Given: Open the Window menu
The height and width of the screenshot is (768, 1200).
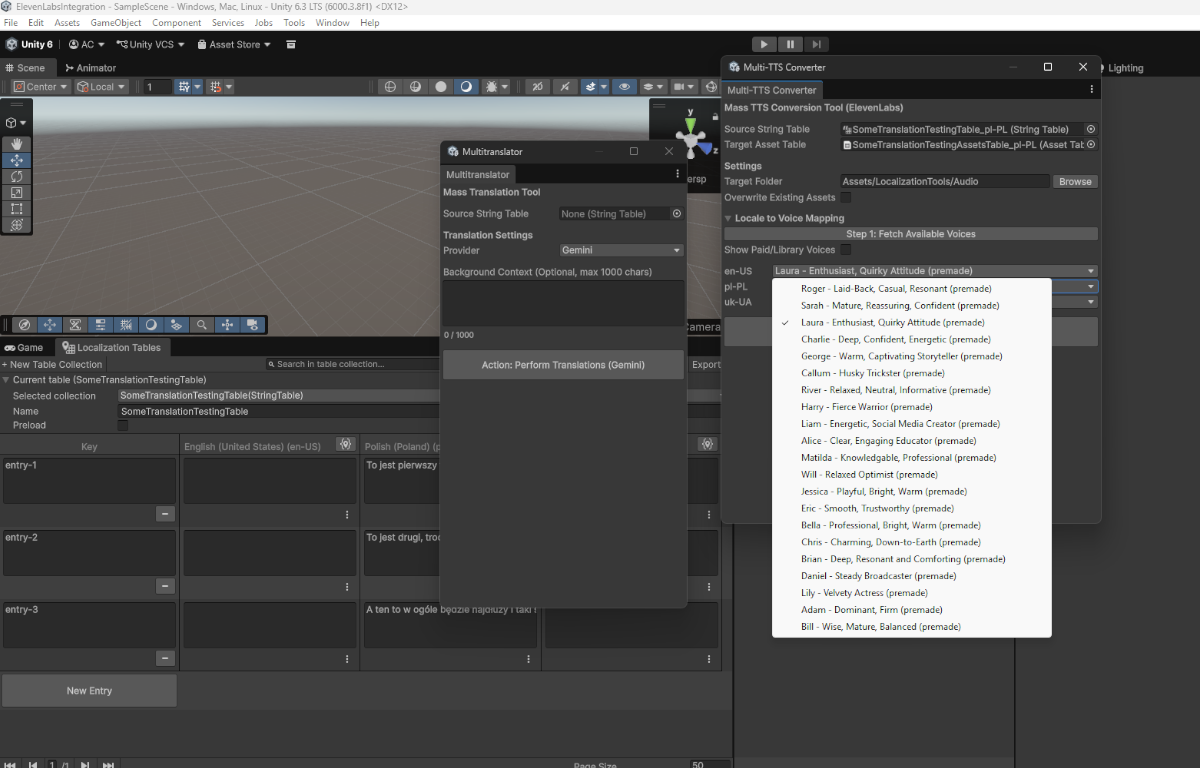Looking at the screenshot, I should 332,22.
